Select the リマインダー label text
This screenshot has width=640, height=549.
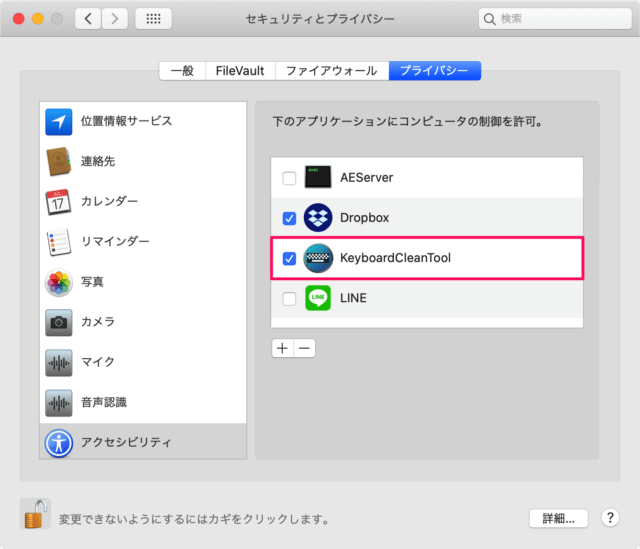click(115, 241)
